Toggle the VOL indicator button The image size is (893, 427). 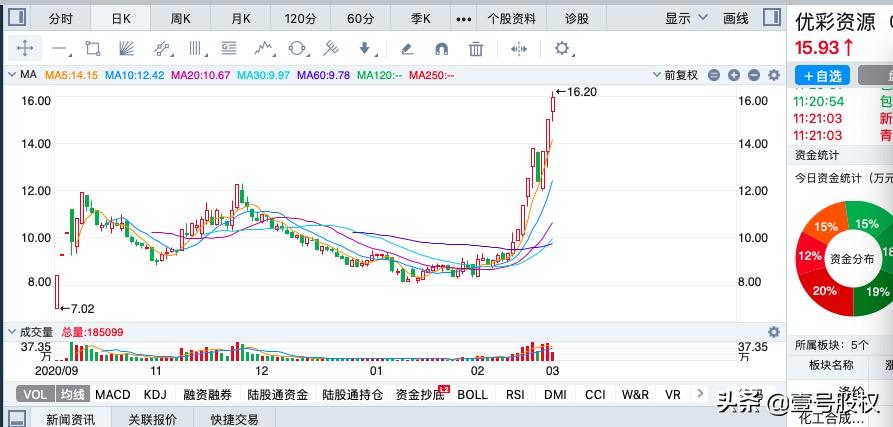coord(34,395)
